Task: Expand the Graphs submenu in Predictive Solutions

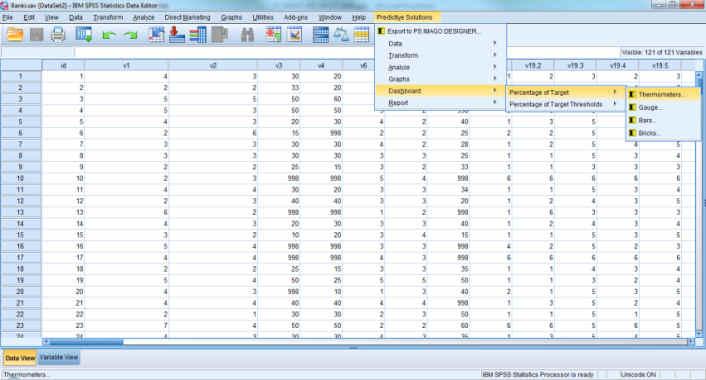Action: point(440,79)
